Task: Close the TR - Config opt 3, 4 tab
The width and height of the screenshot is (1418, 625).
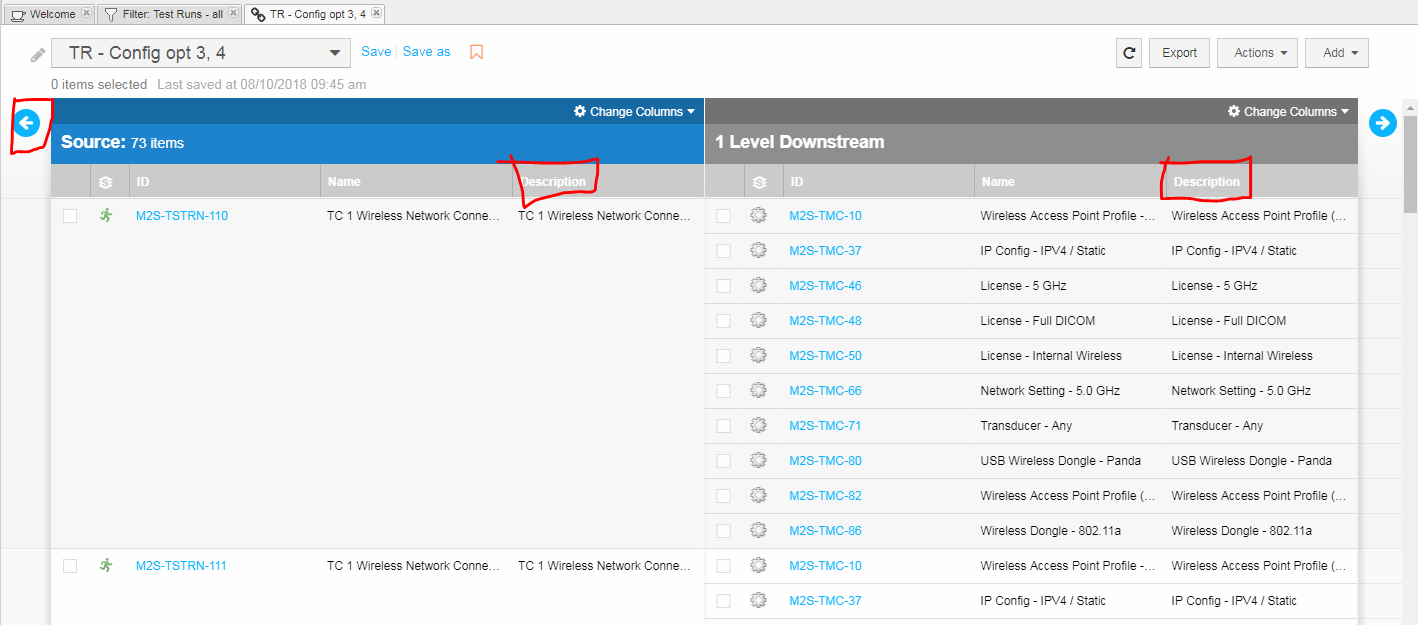Action: pyautogui.click(x=376, y=14)
